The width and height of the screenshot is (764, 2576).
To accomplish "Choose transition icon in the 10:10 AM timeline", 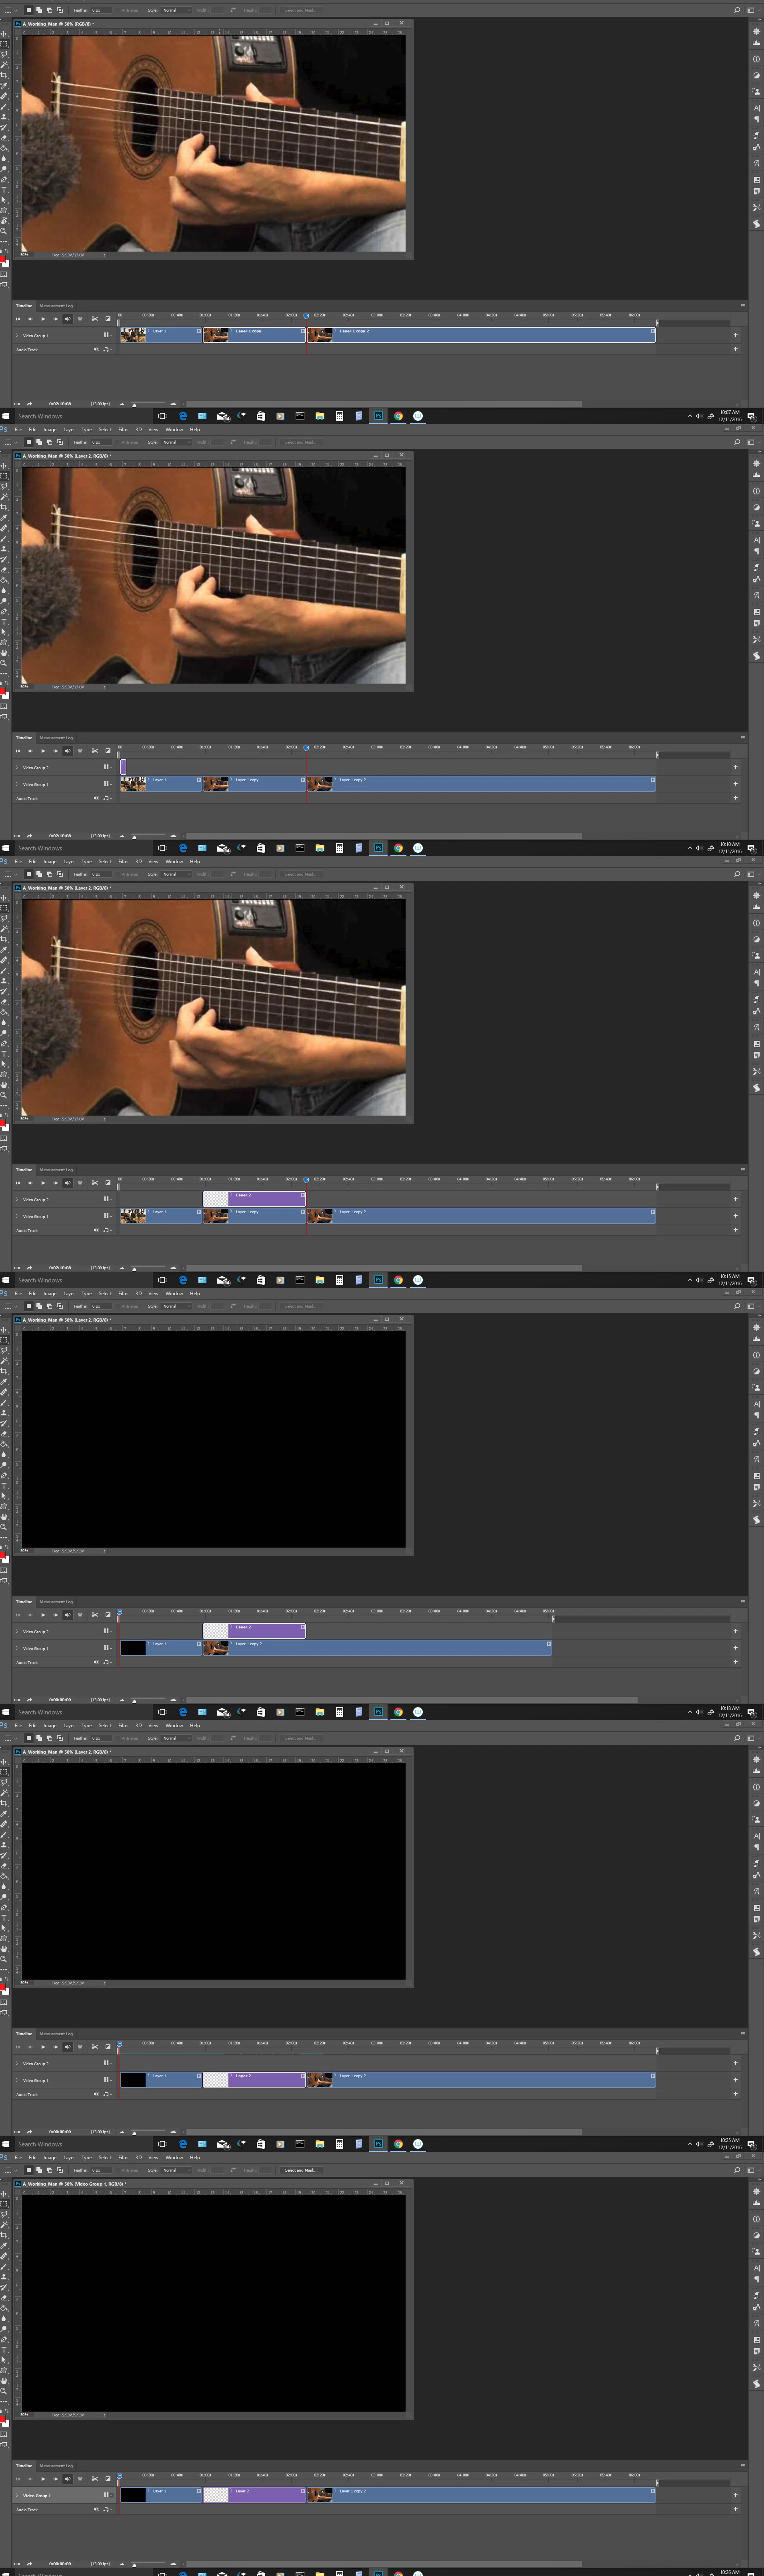I will coord(108,751).
